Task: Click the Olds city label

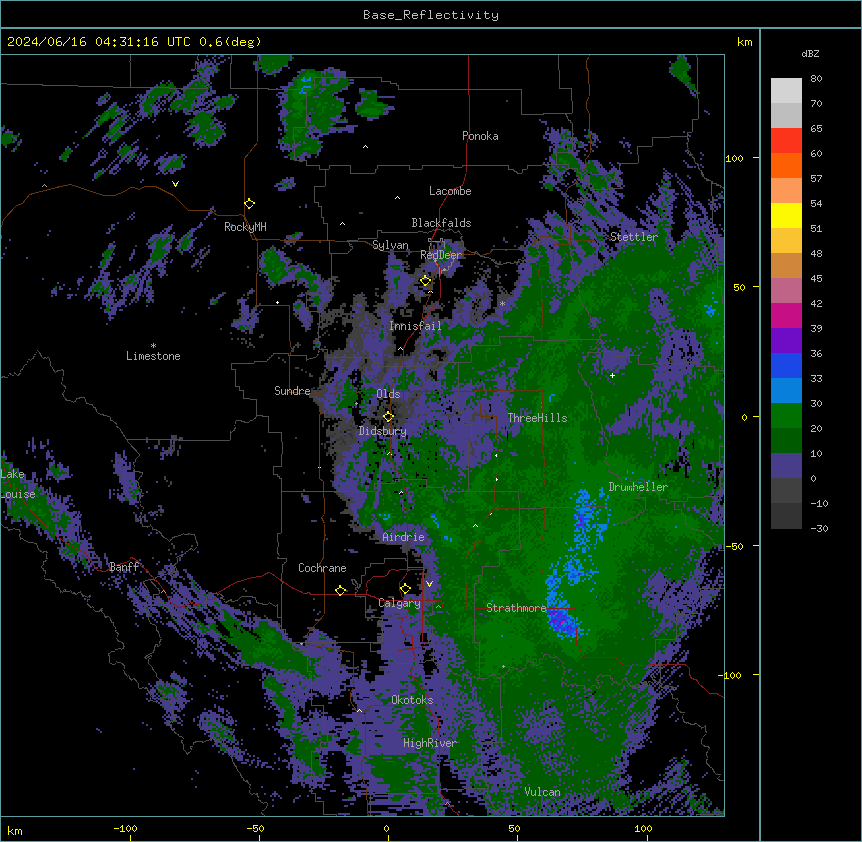Action: point(388,394)
